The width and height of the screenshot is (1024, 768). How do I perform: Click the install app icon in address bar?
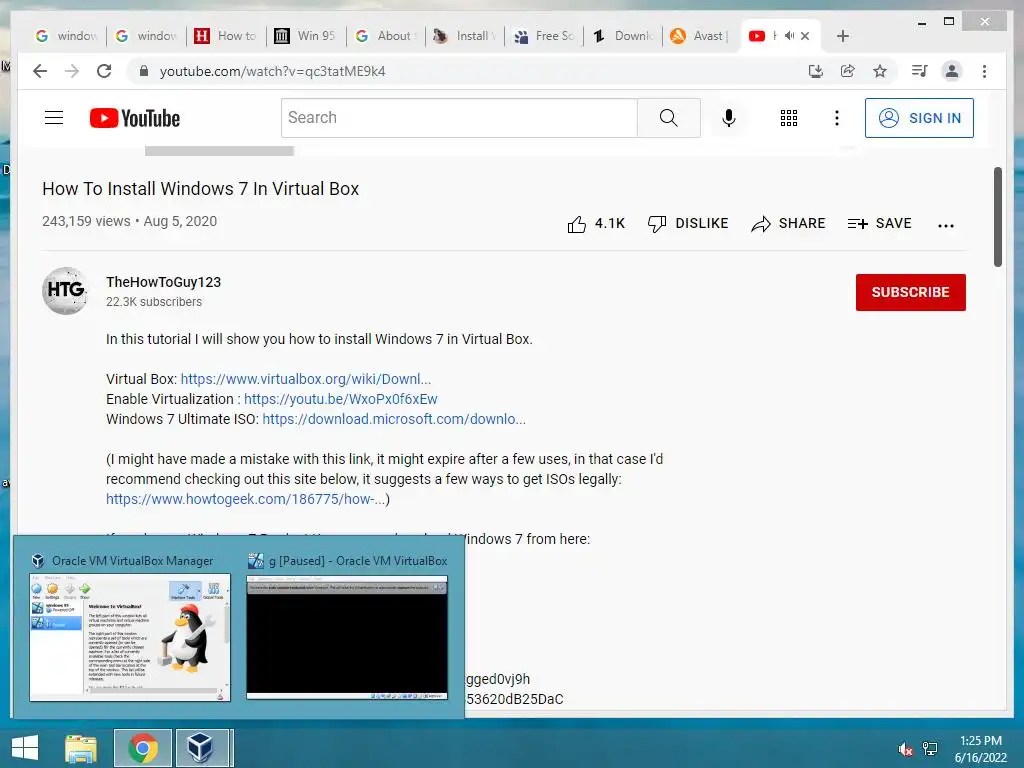click(x=816, y=71)
